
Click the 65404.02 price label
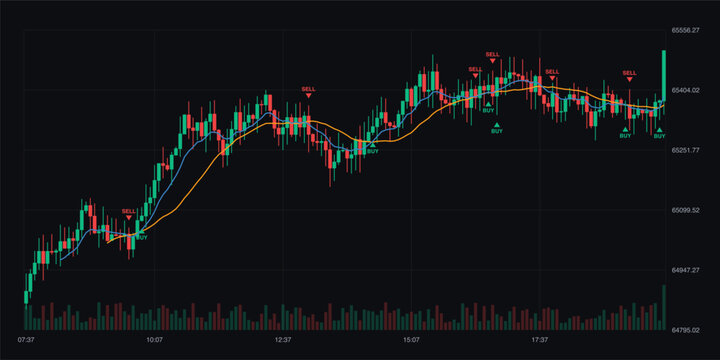point(686,90)
